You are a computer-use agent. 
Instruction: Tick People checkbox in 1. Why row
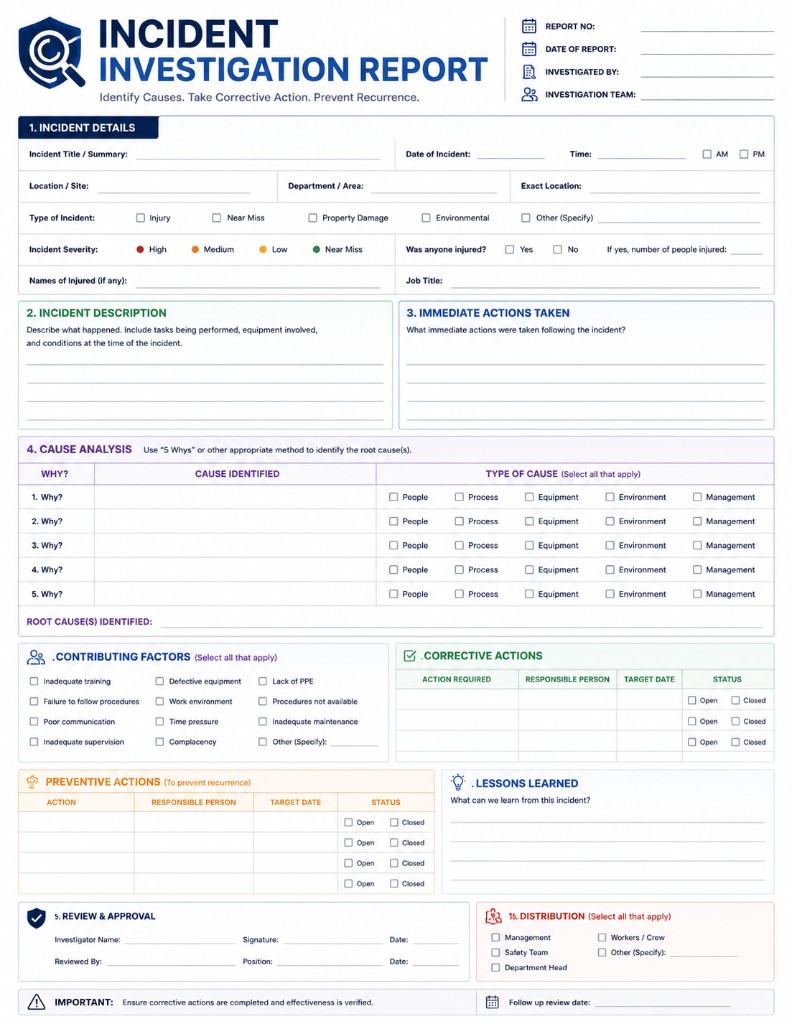[393, 497]
